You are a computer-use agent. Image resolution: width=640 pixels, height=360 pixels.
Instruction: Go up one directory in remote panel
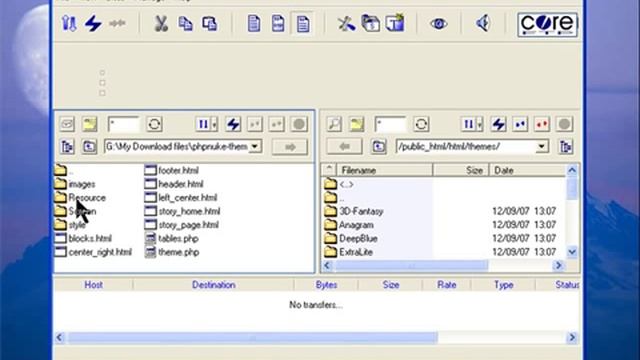point(378,147)
